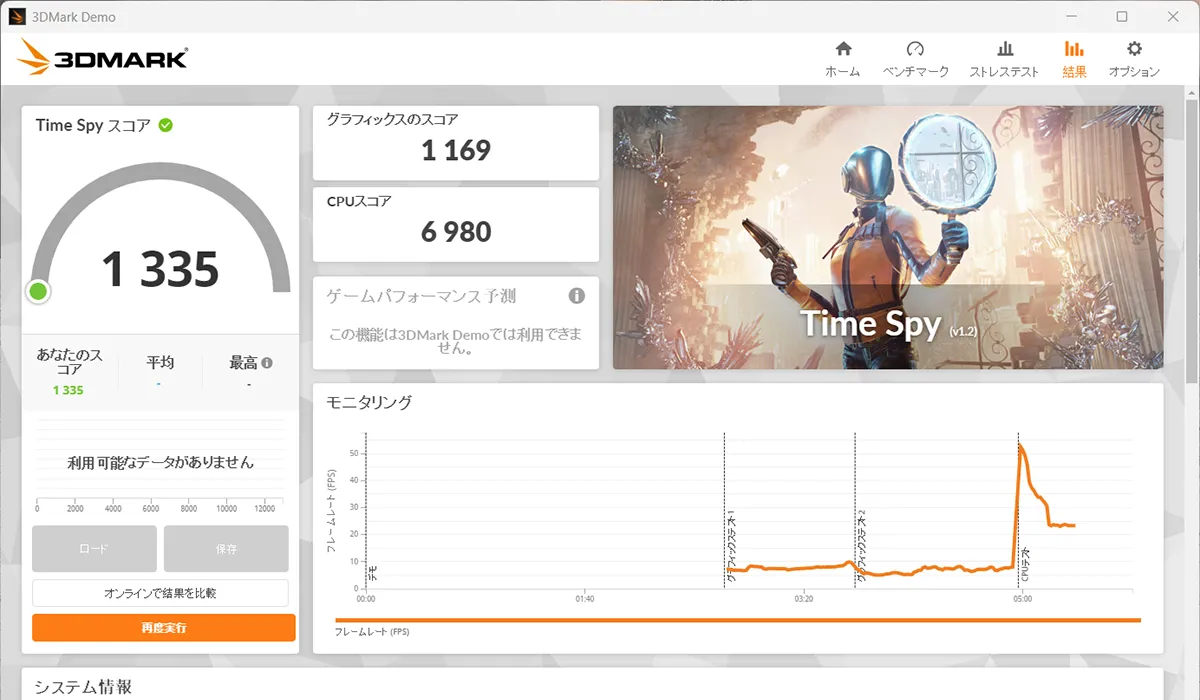
Task: Click the Time Spy v1.2 banner image
Action: pos(887,237)
